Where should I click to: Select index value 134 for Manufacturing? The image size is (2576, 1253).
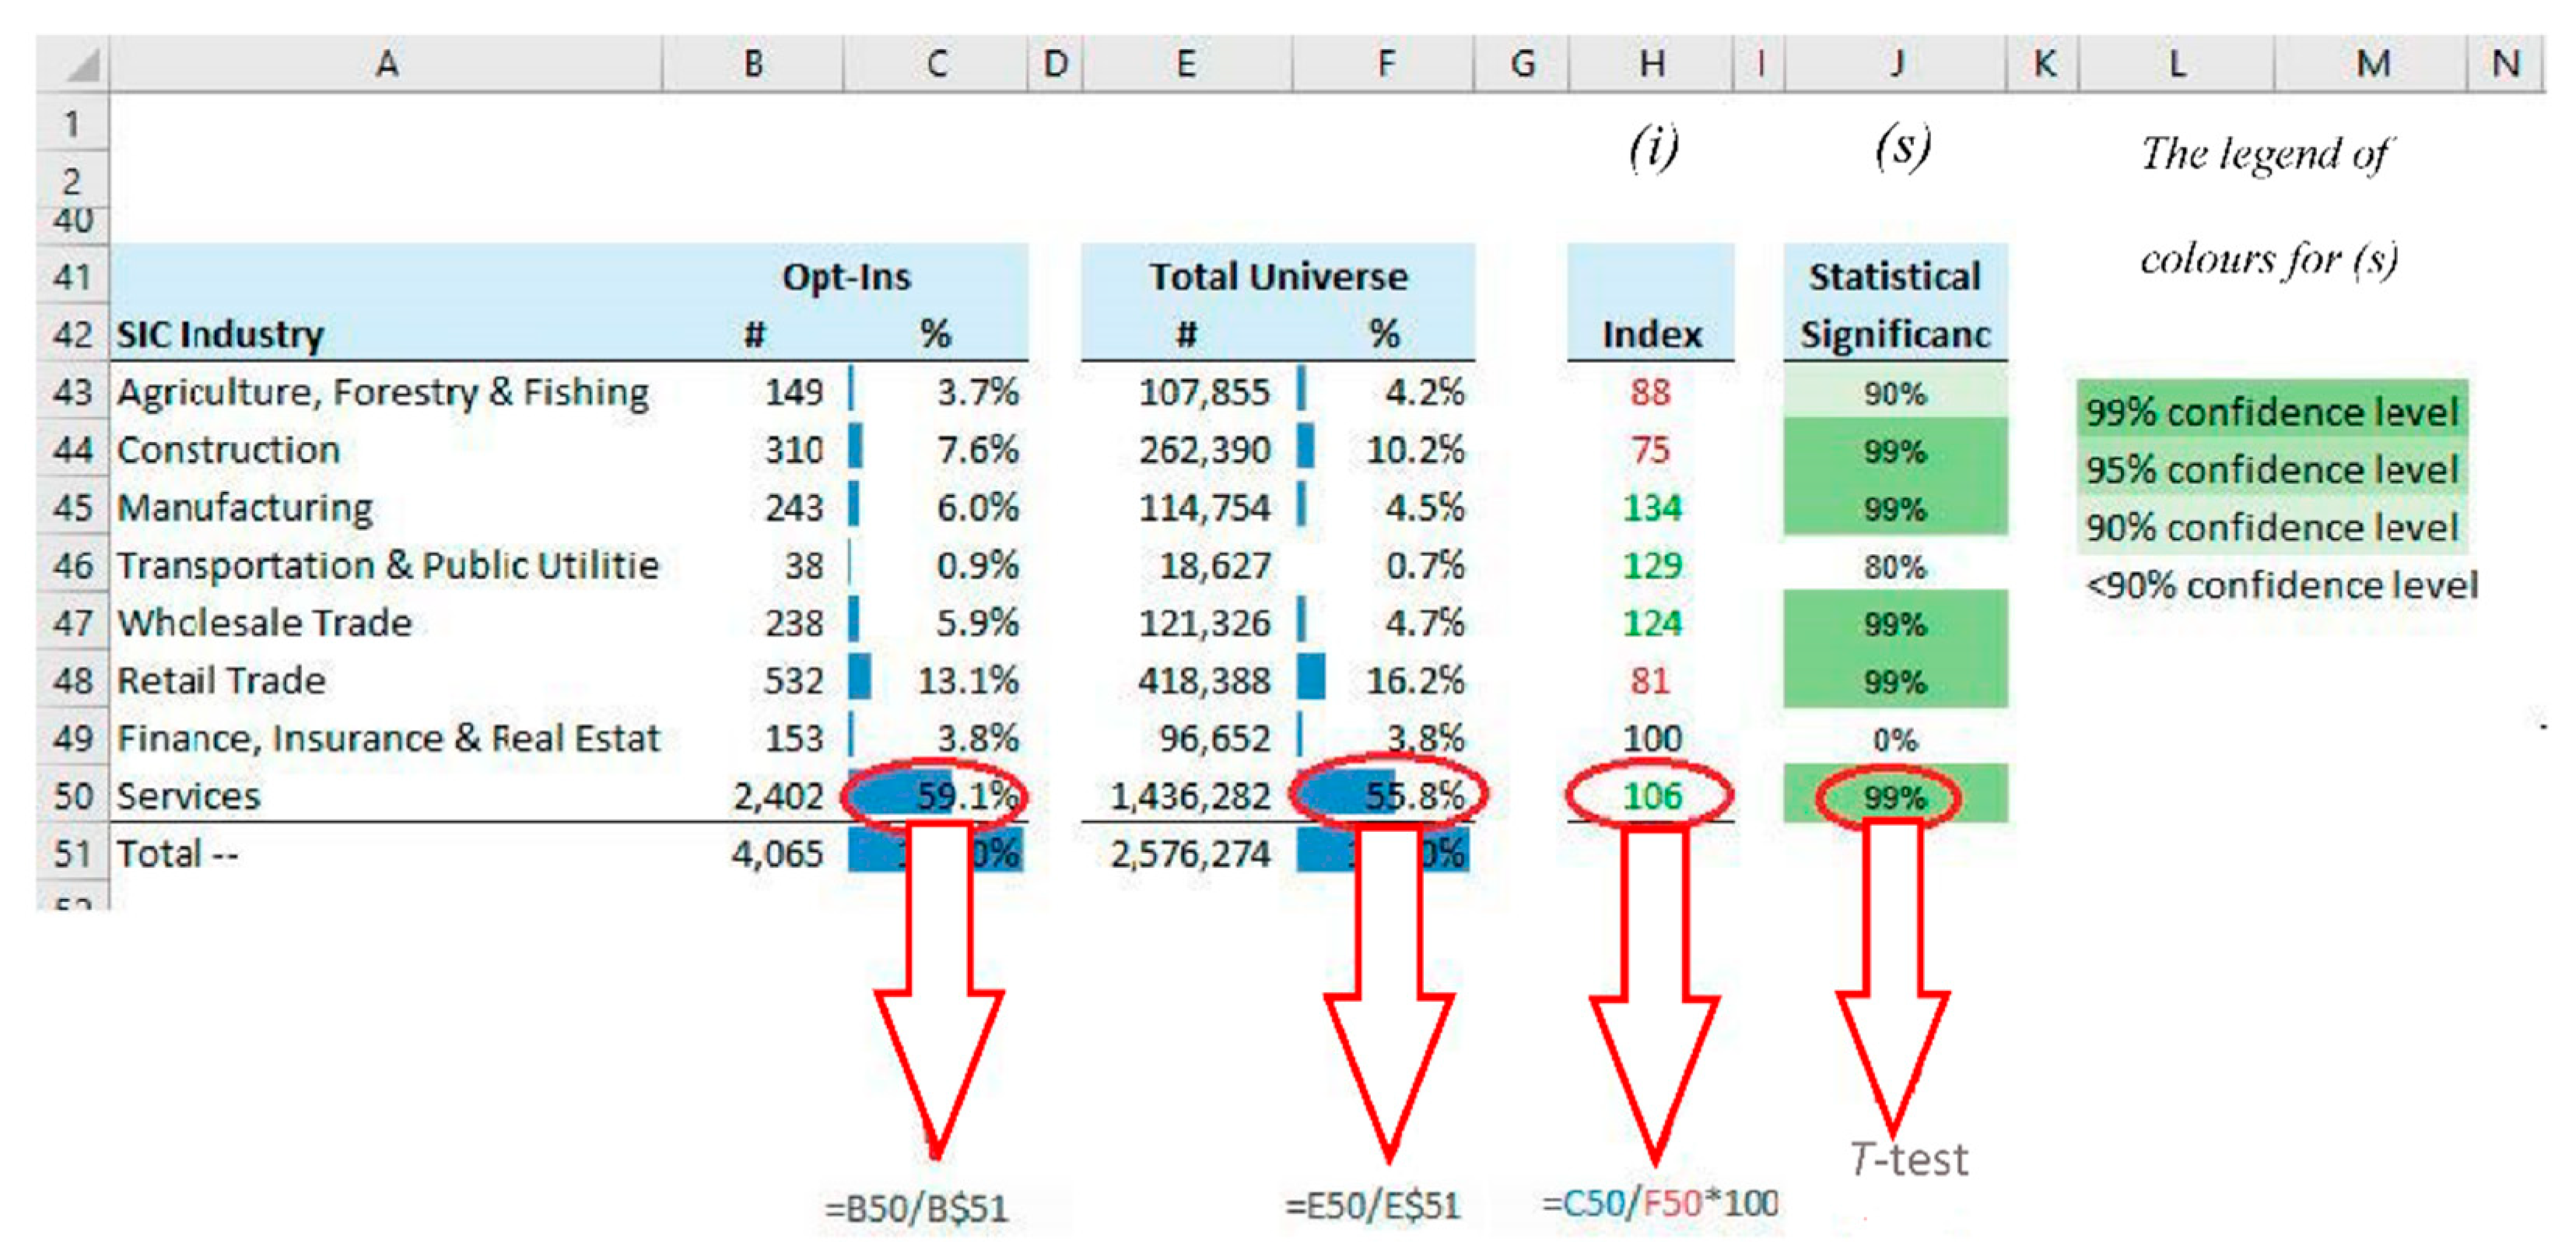click(1651, 508)
